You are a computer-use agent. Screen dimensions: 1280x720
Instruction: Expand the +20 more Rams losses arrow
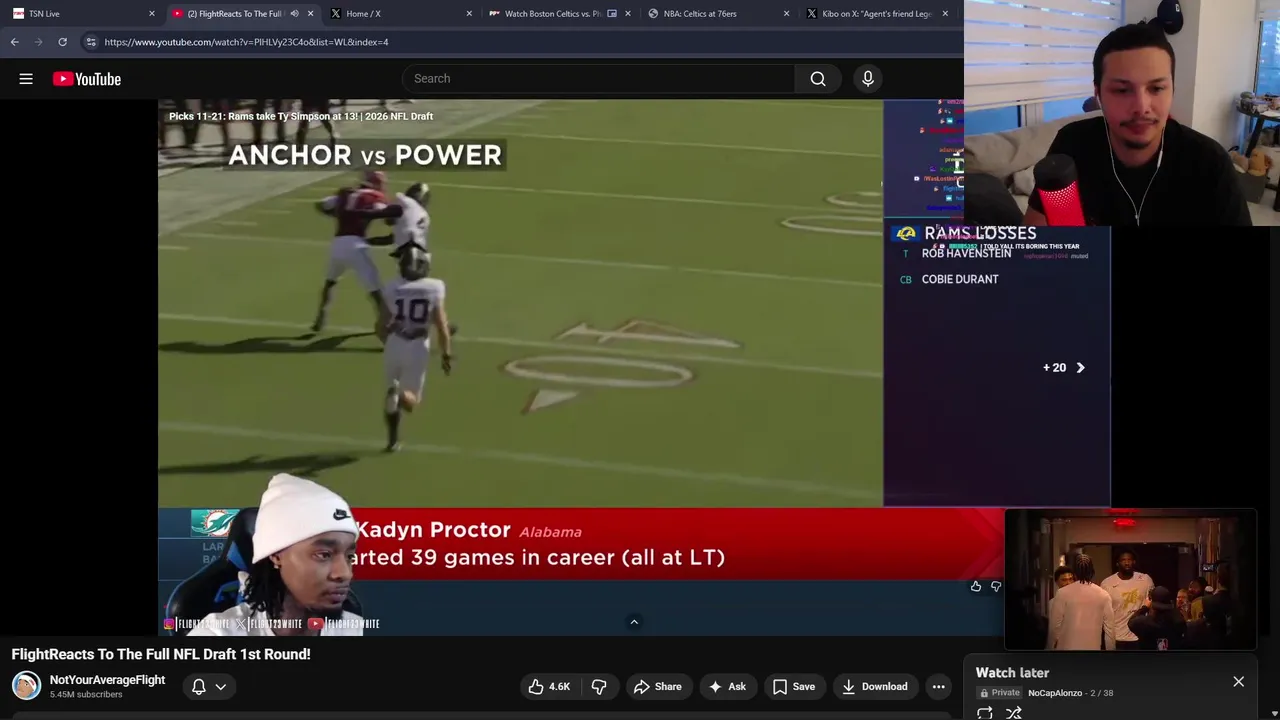[x=1080, y=368]
